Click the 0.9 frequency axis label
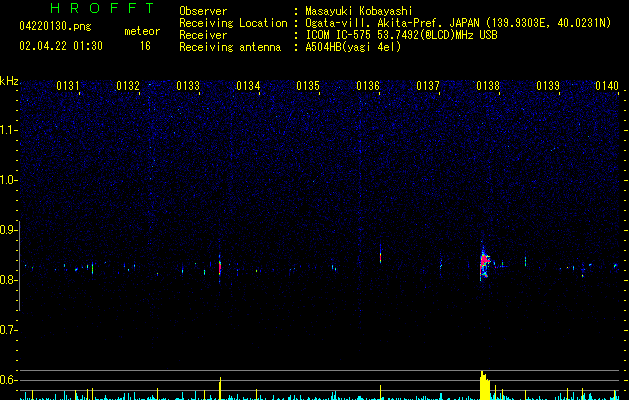The width and height of the screenshot is (629, 400). [9, 230]
